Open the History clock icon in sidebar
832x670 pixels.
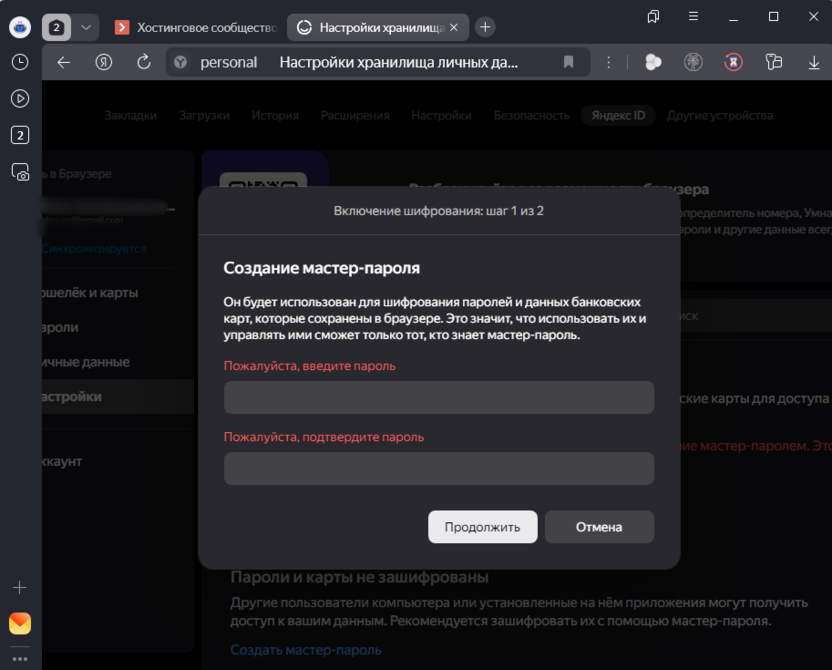click(x=20, y=62)
